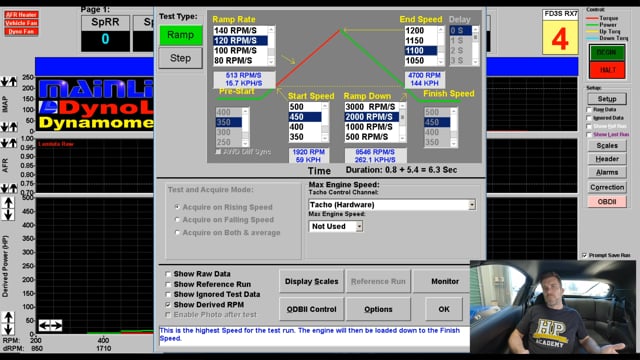This screenshot has width=640, height=360.
Task: Click the IMAP axis upper-limit up arrow
Action: pyautogui.click(x=13, y=82)
